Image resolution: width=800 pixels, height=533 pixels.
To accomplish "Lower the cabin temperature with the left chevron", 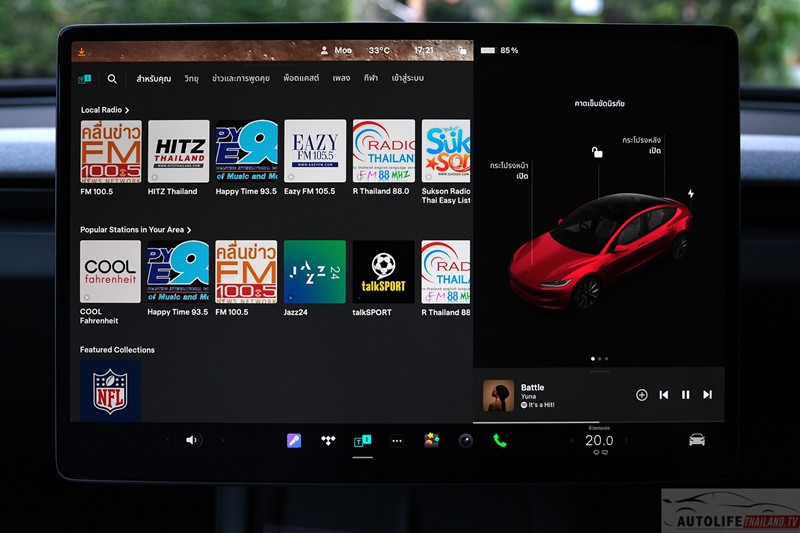I will (x=572, y=440).
